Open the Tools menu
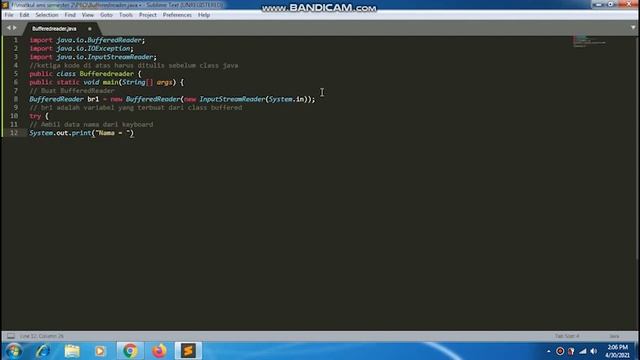640x360 pixels. pyautogui.click(x=126, y=15)
